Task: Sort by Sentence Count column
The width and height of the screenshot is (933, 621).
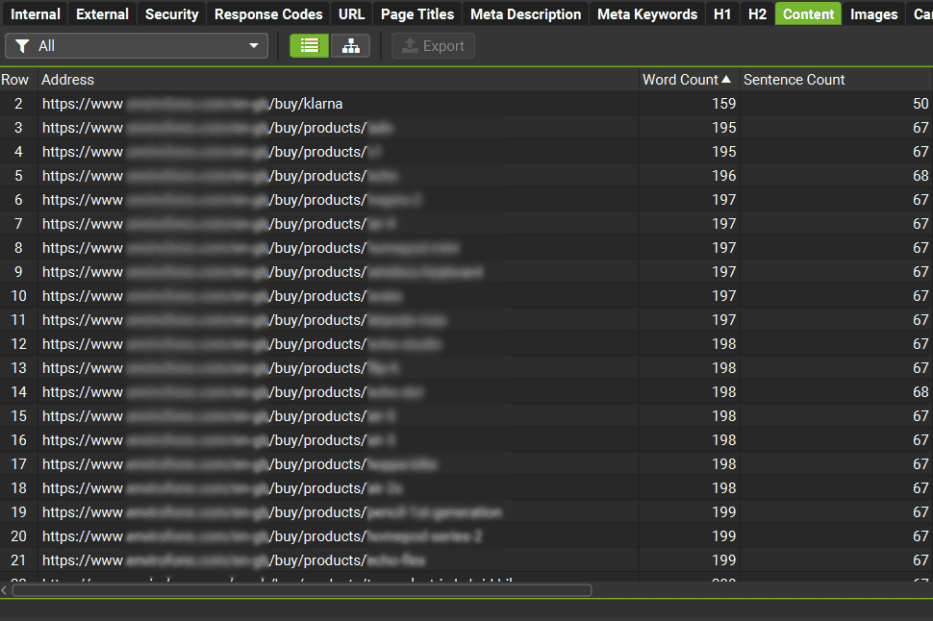Action: point(793,79)
